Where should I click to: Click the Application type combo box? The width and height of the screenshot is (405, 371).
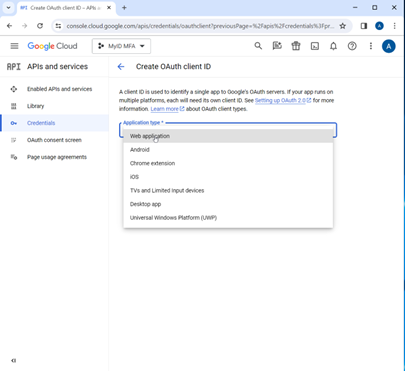tap(228, 130)
